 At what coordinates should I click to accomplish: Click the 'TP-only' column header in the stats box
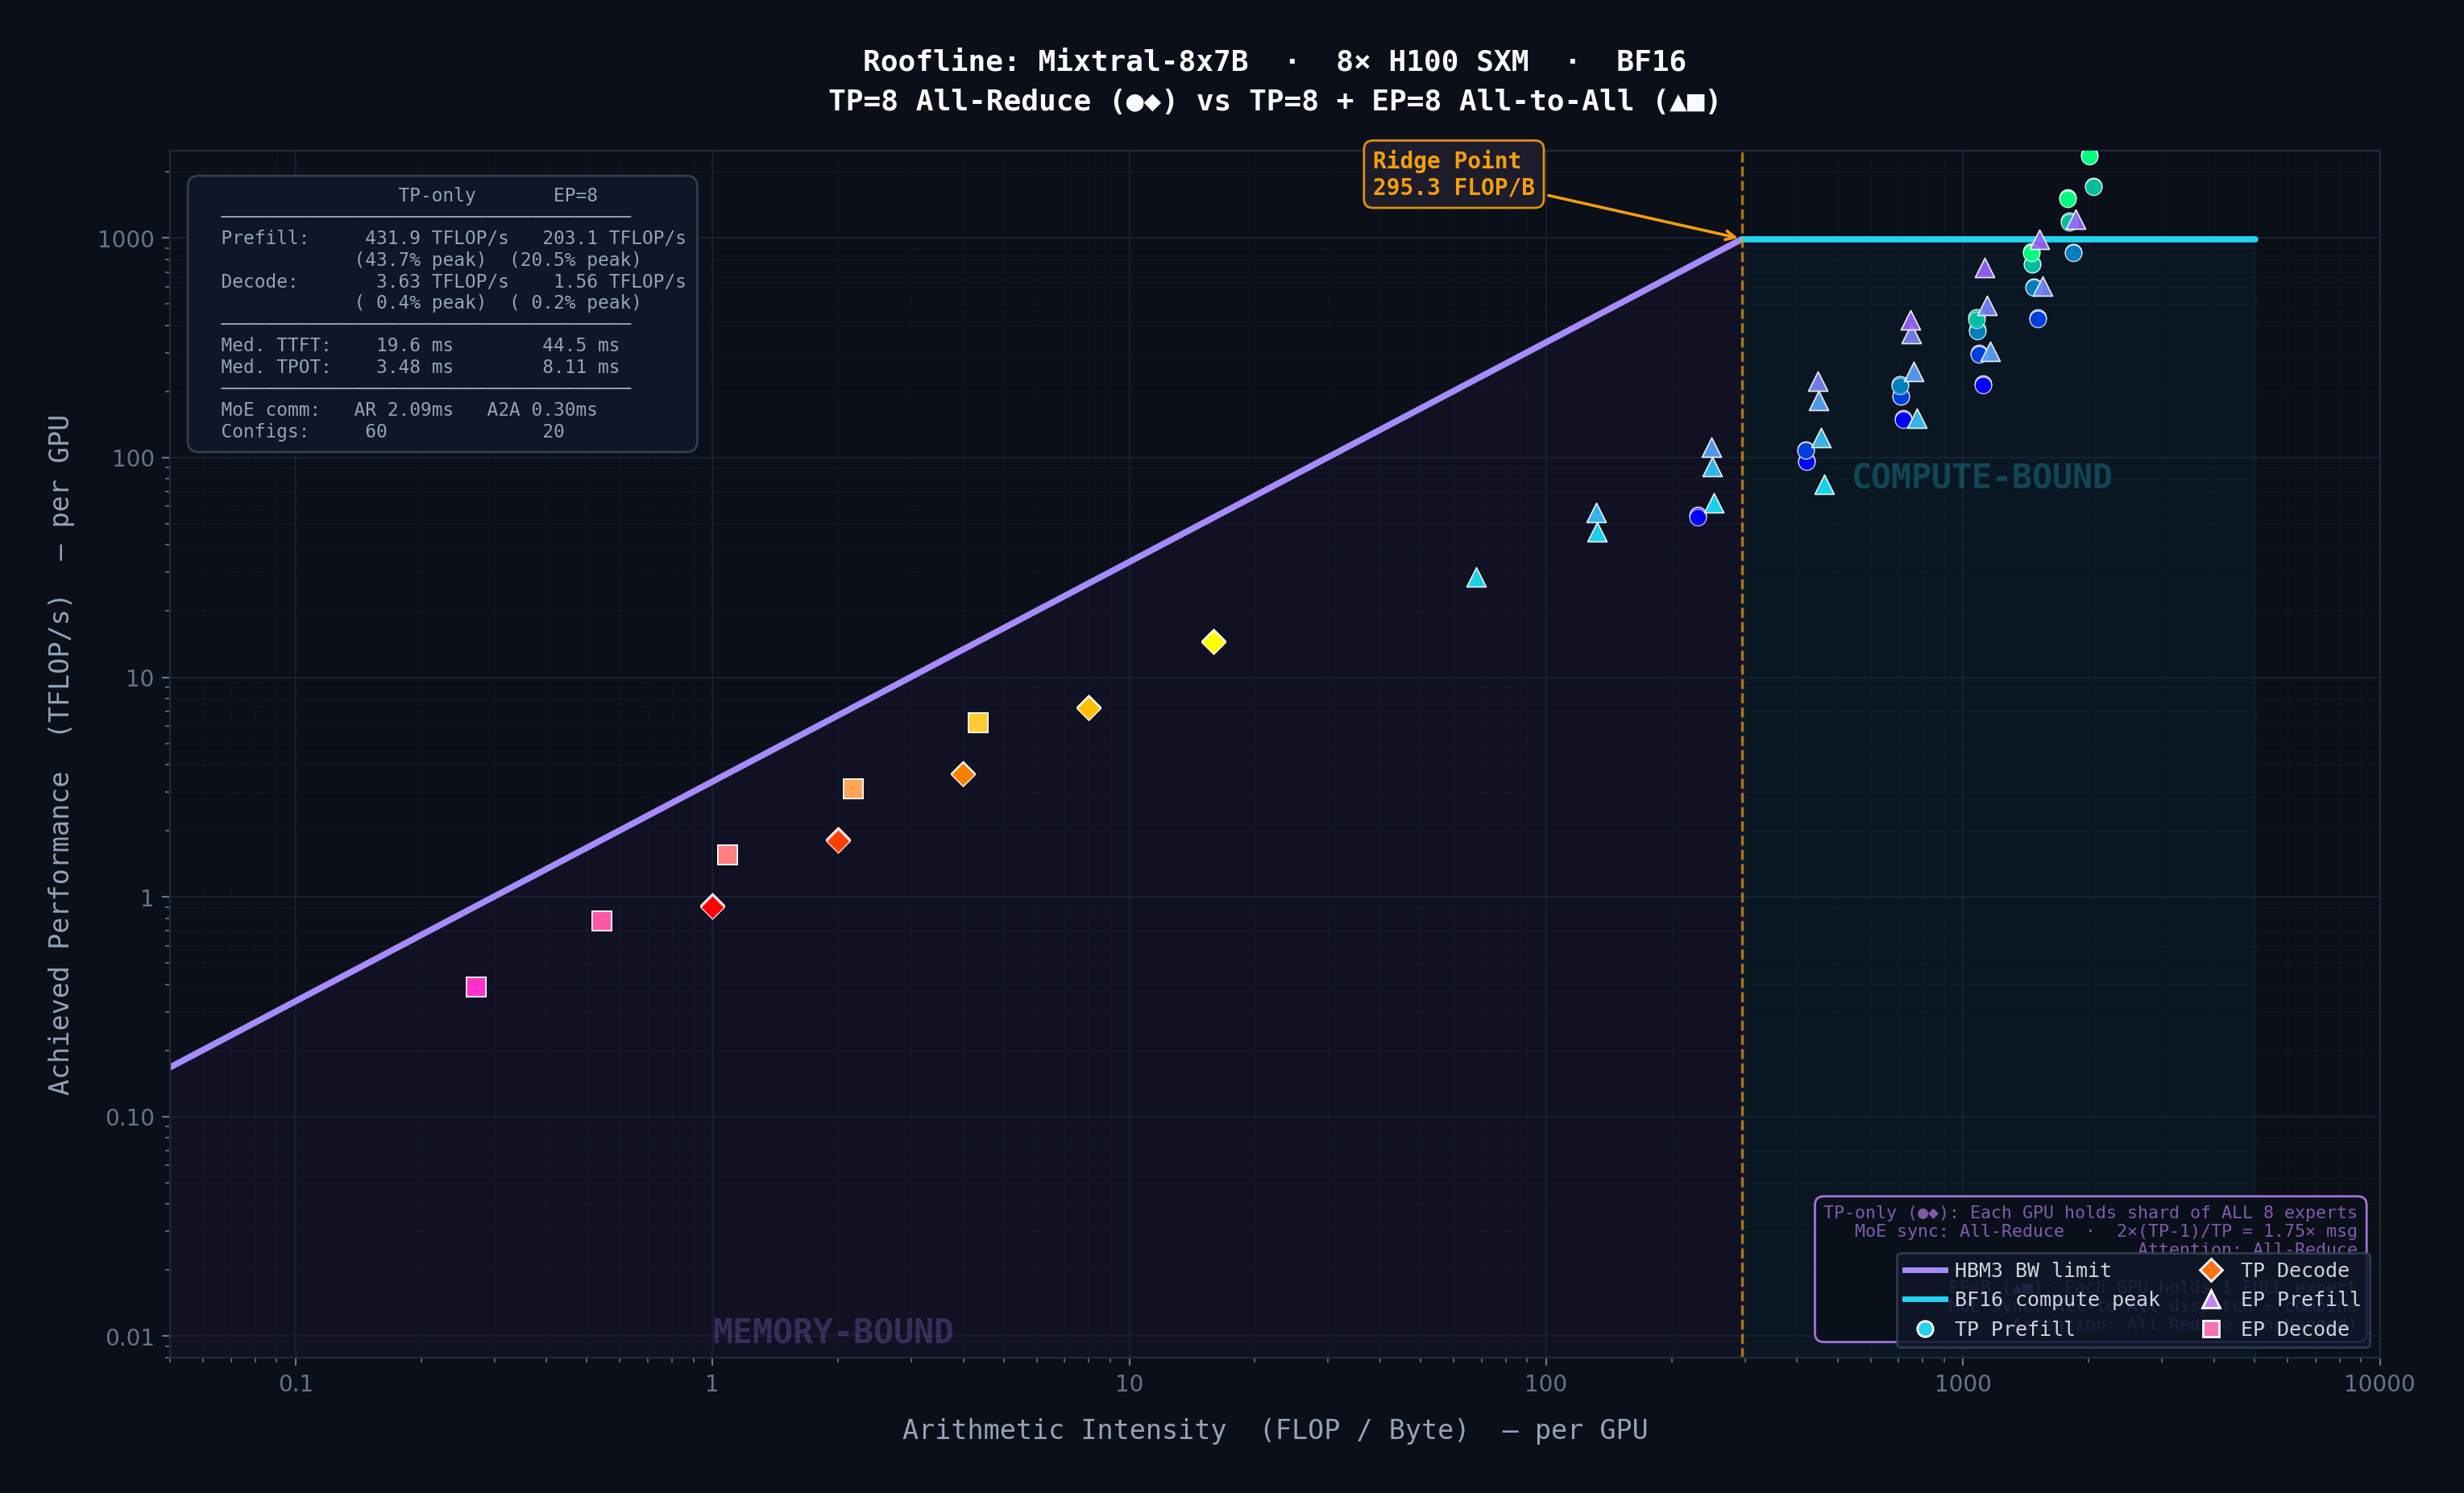click(437, 195)
